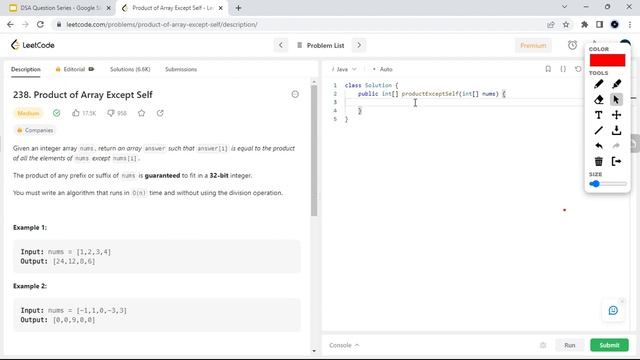The height and width of the screenshot is (360, 640).
Task: Click the editor bookmark icon
Action: pyautogui.click(x=548, y=69)
